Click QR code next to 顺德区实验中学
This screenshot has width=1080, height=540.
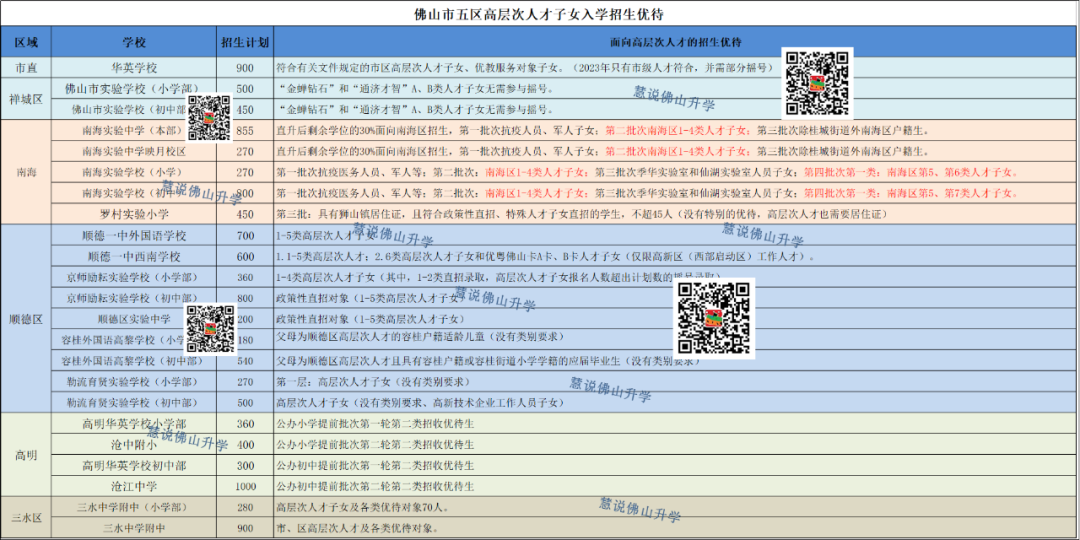211,330
